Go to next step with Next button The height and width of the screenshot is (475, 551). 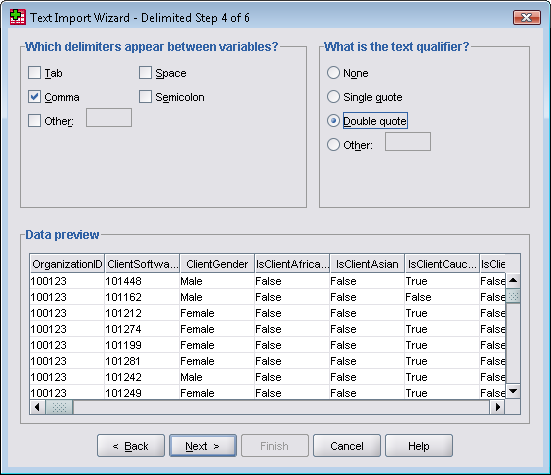point(203,446)
